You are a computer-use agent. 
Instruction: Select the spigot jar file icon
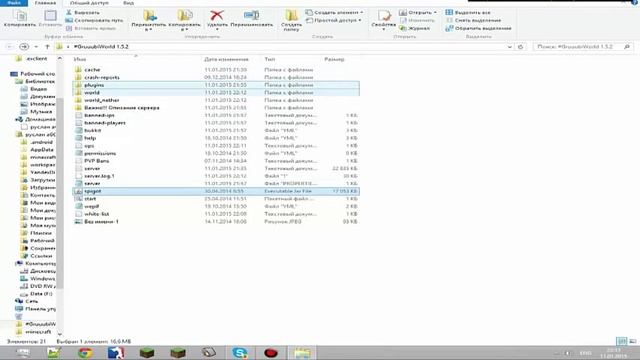(x=78, y=191)
